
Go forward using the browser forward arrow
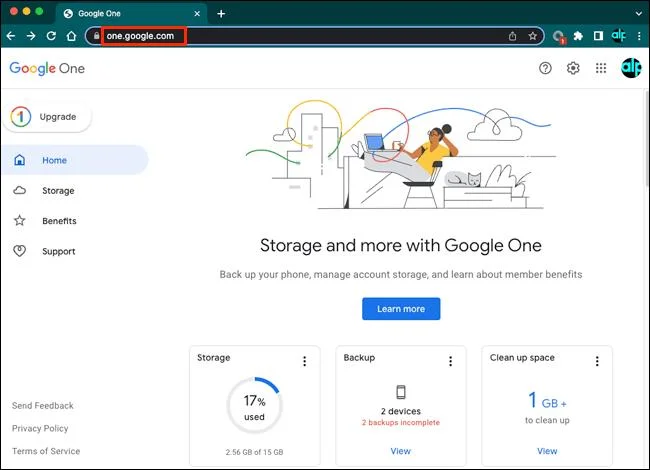tap(31, 36)
